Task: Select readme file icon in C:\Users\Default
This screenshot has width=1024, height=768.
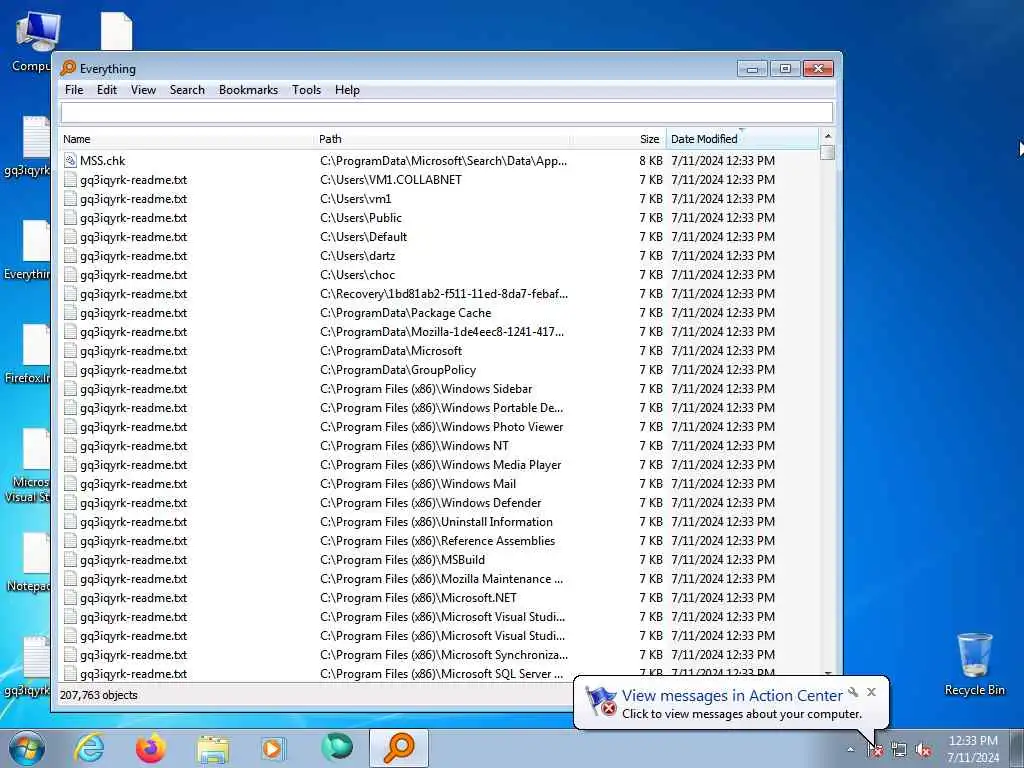Action: pos(71,236)
